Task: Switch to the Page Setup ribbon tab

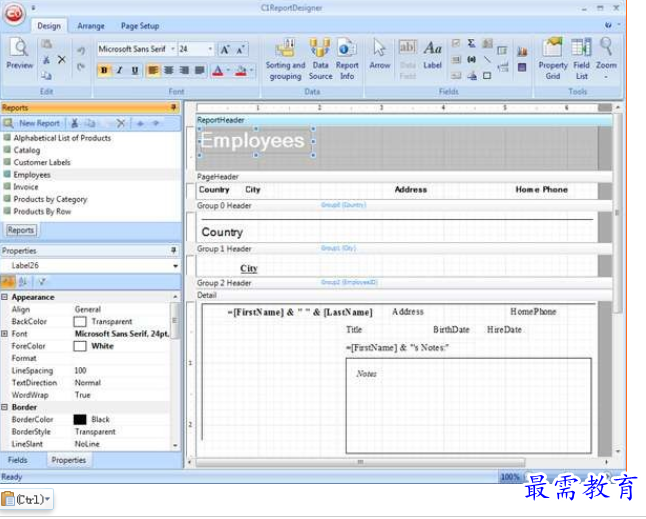Action: 140,26
